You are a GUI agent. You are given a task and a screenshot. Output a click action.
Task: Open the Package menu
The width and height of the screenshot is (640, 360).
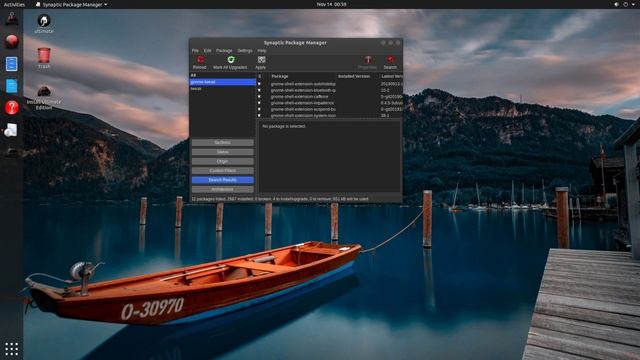pos(224,51)
